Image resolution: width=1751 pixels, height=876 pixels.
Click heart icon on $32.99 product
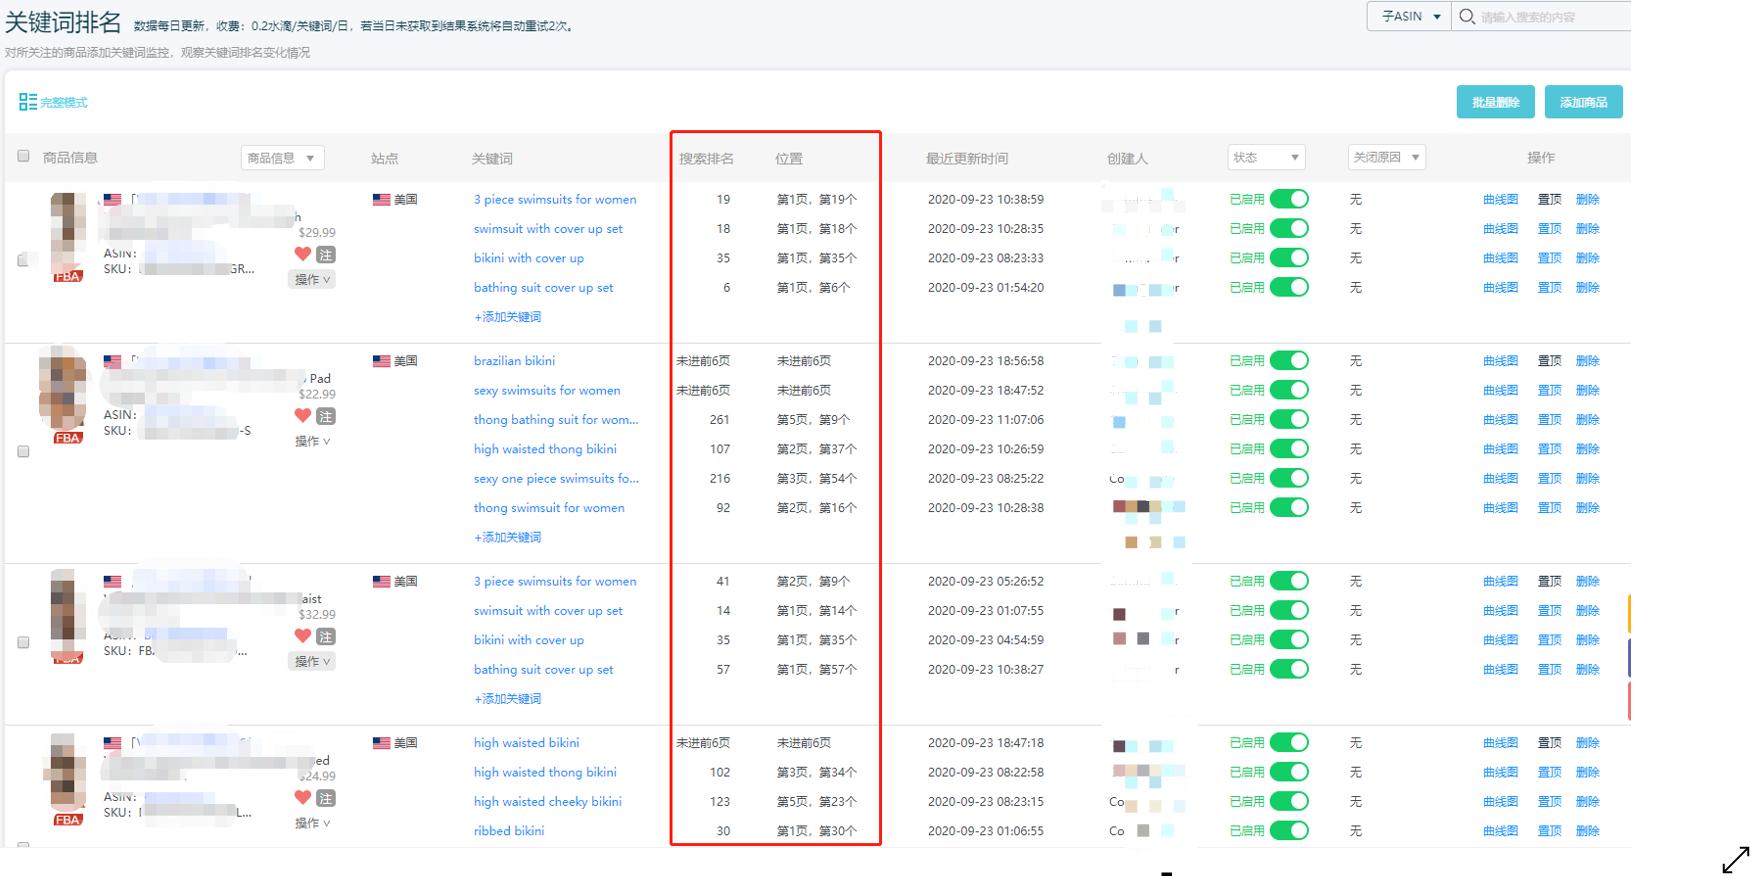click(x=303, y=636)
